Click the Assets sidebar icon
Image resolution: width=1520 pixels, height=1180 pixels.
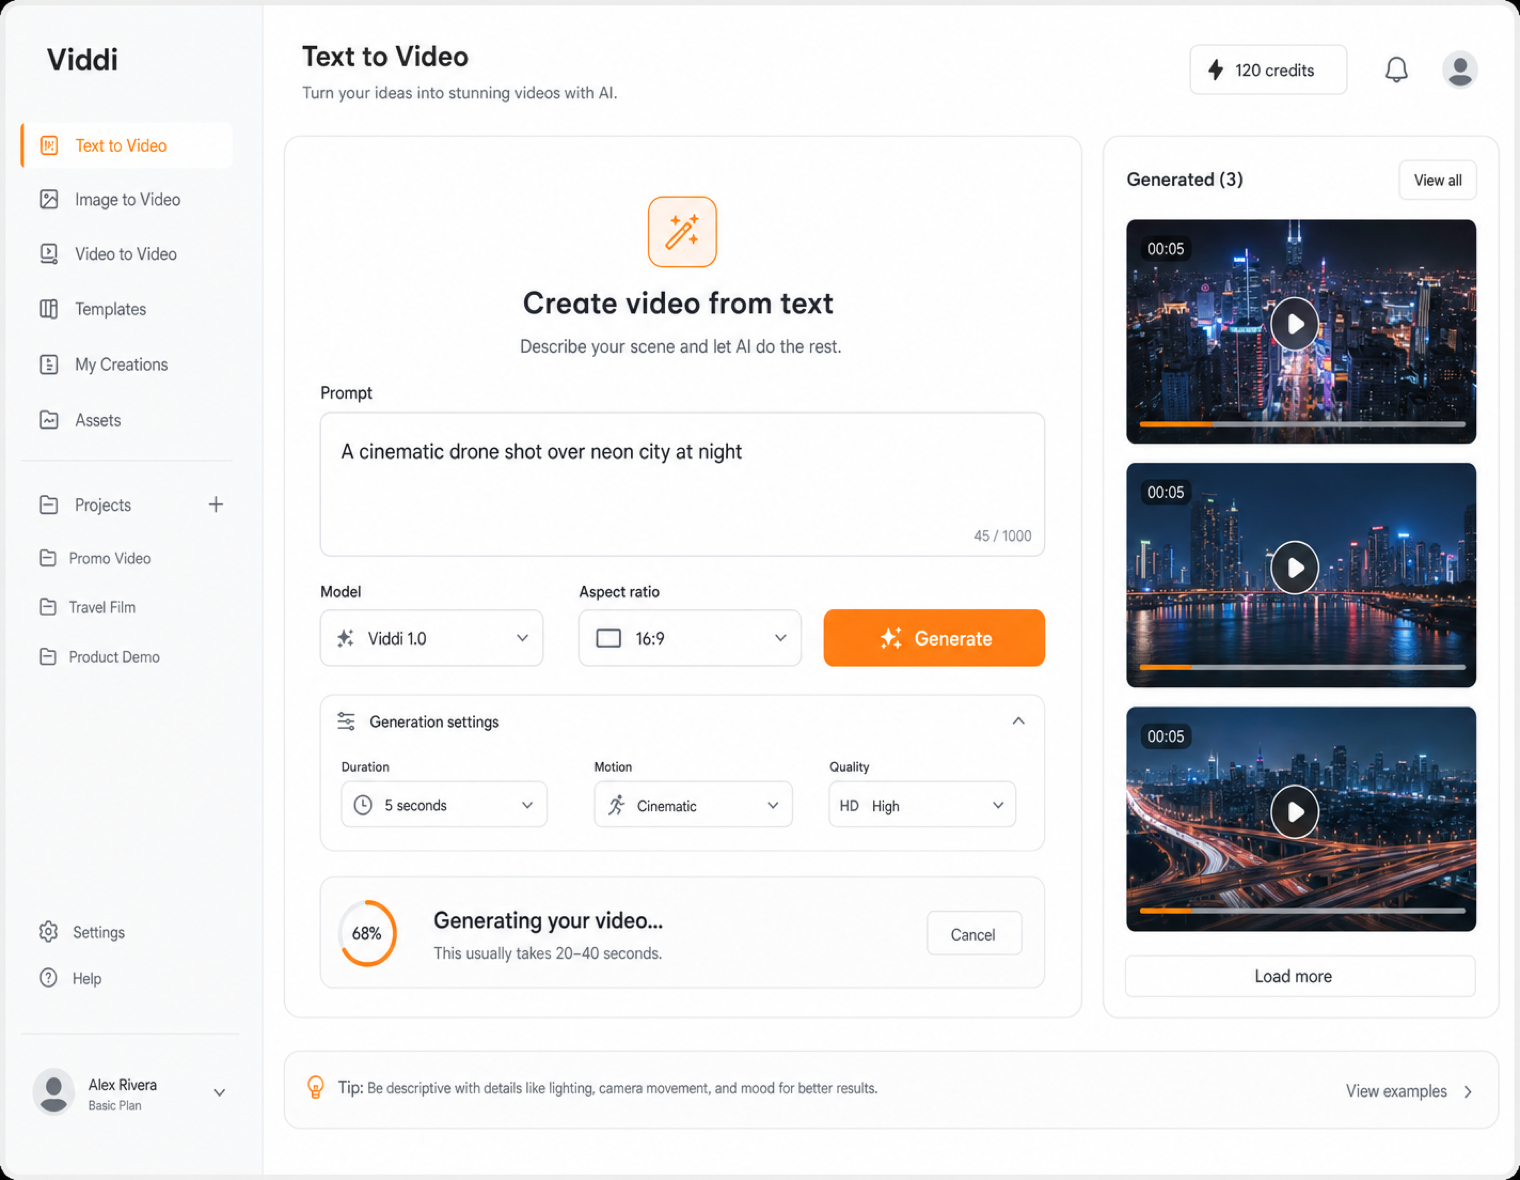[x=49, y=420]
